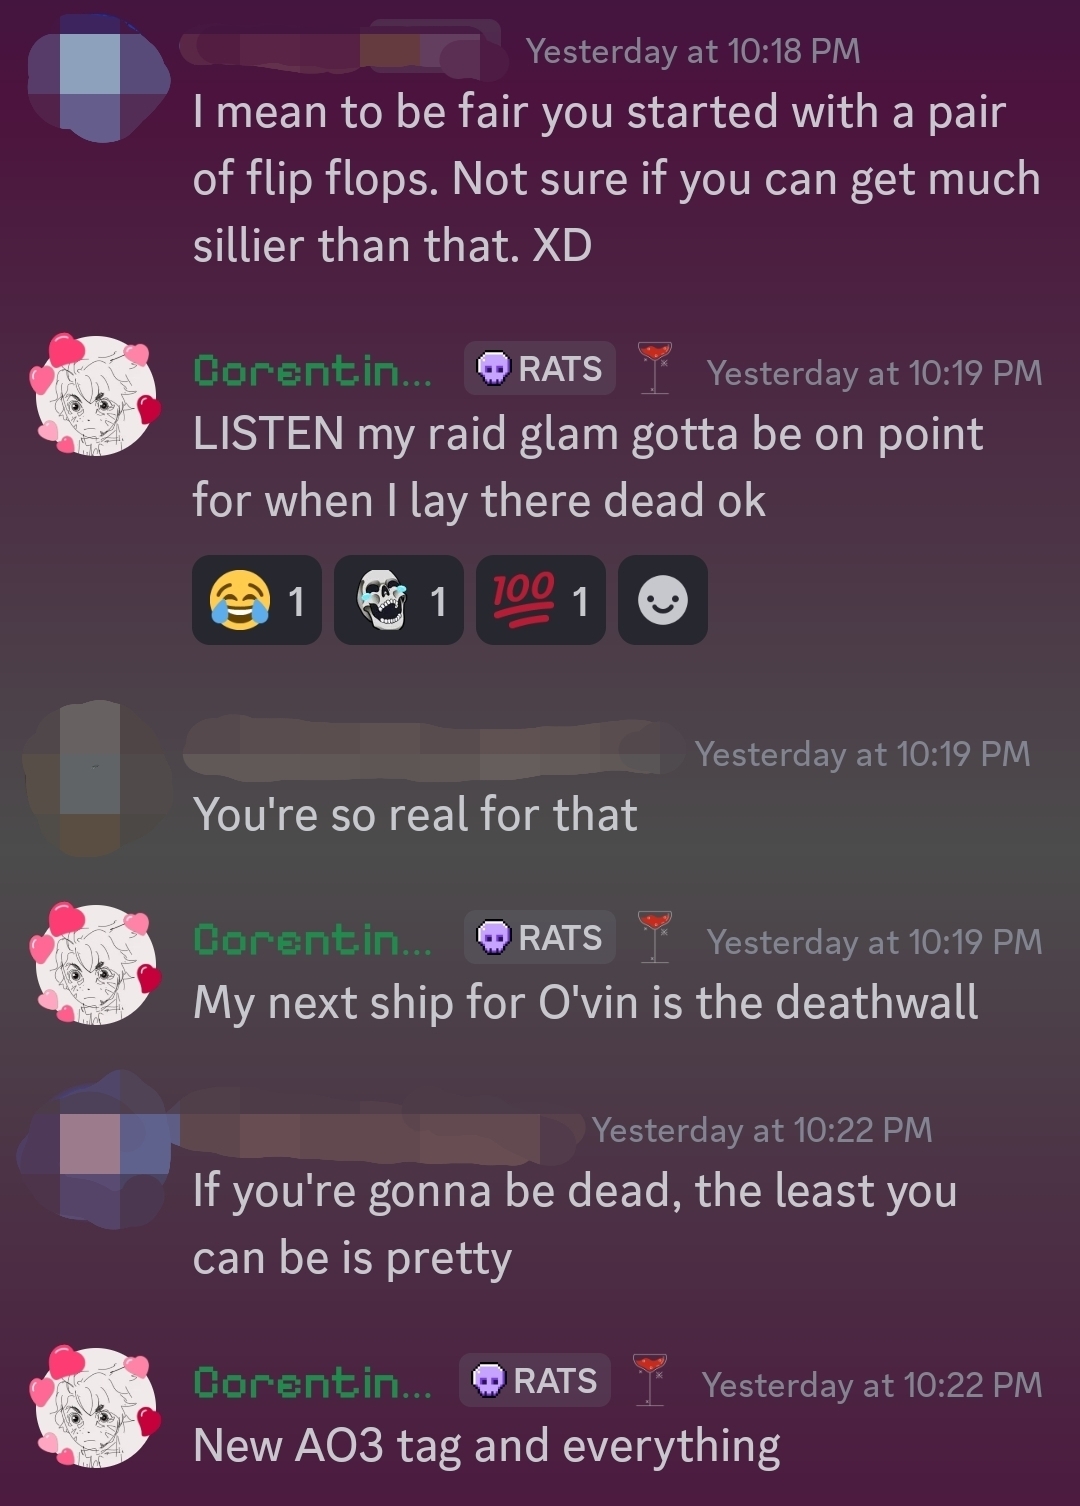Screen dimensions: 1080x1506
Task: Open Corentin username above 'AO3 tag' message
Action: click(x=313, y=1383)
